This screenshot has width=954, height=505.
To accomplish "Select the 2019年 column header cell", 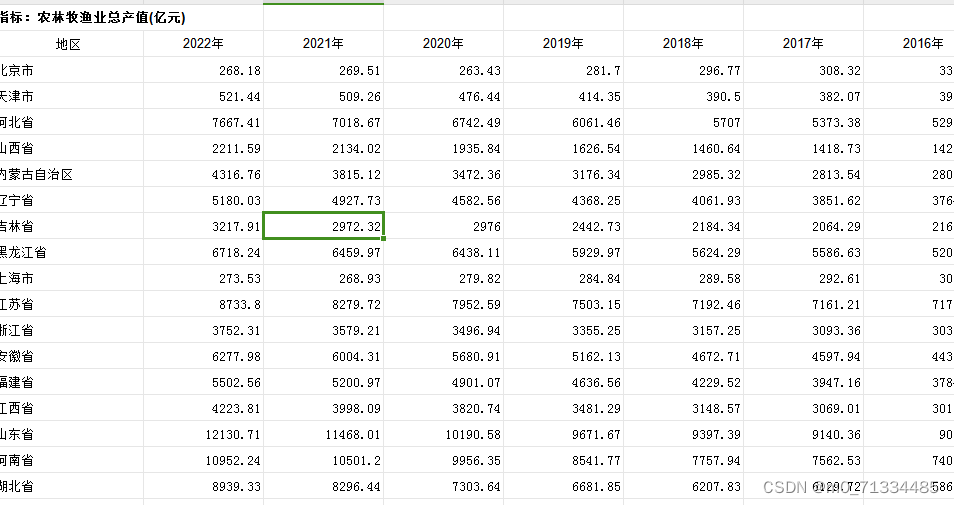I will click(x=563, y=44).
